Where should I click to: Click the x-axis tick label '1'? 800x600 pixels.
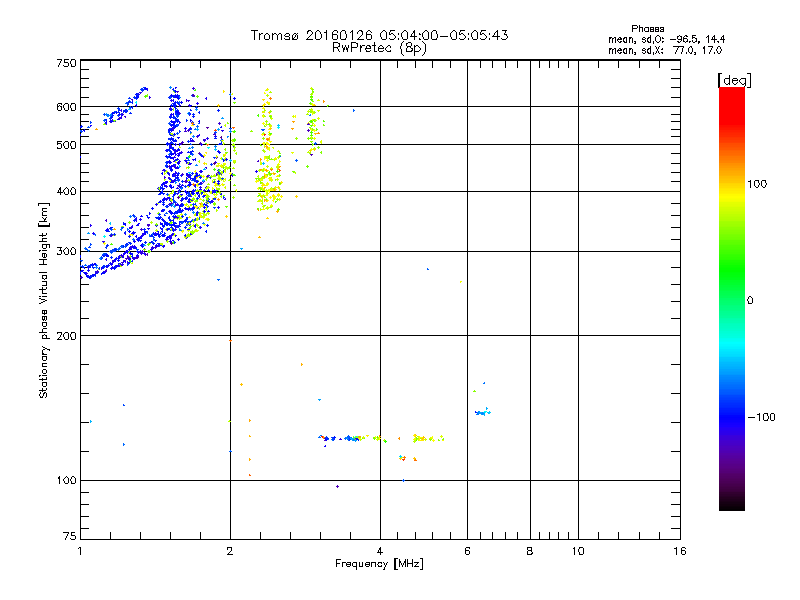80,551
